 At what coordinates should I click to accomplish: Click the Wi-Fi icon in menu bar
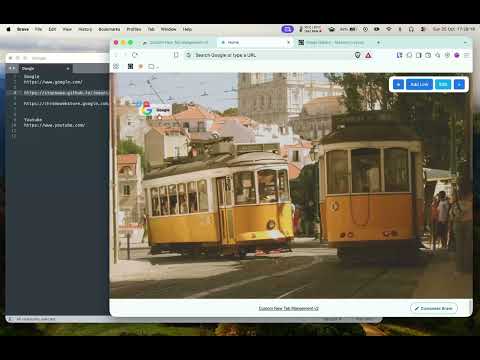point(389,29)
